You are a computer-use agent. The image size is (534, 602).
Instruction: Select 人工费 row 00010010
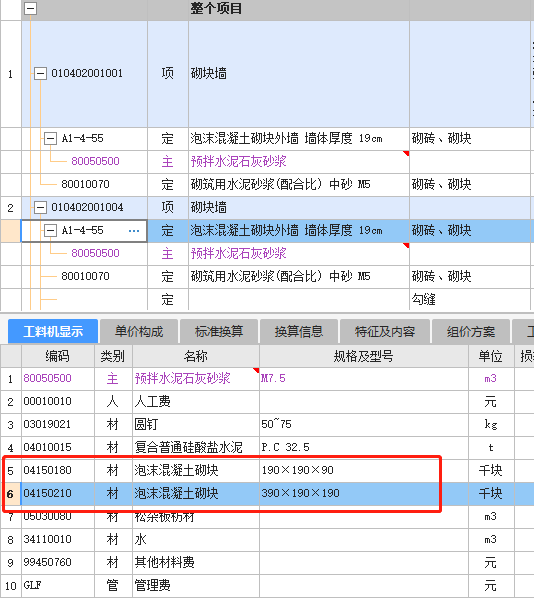pyautogui.click(x=267, y=402)
